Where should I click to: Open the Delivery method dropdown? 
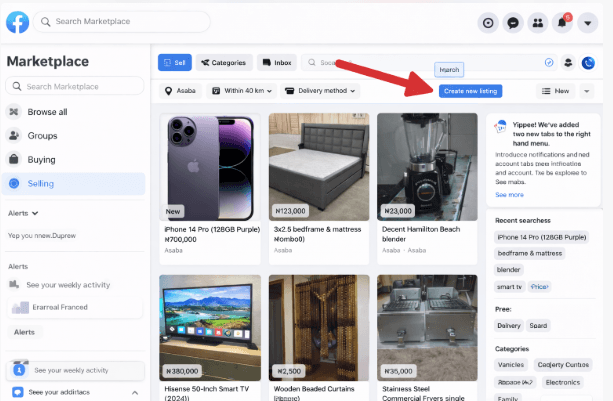(320, 91)
